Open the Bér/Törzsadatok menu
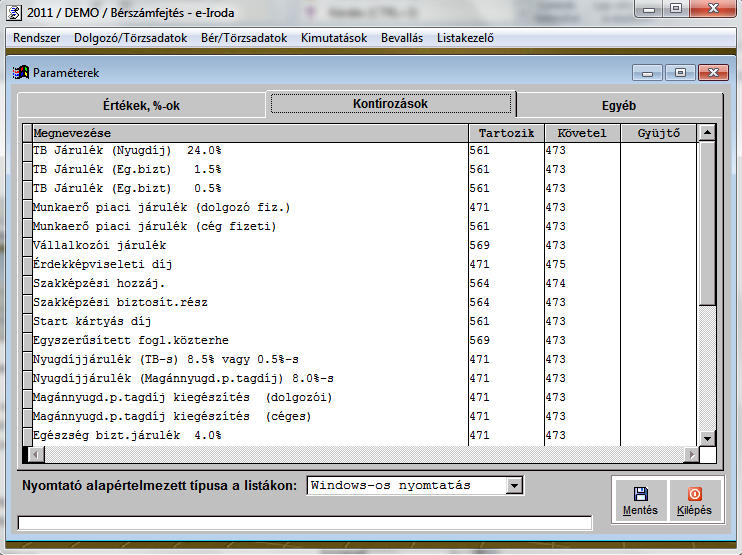742x555 pixels. 243,38
